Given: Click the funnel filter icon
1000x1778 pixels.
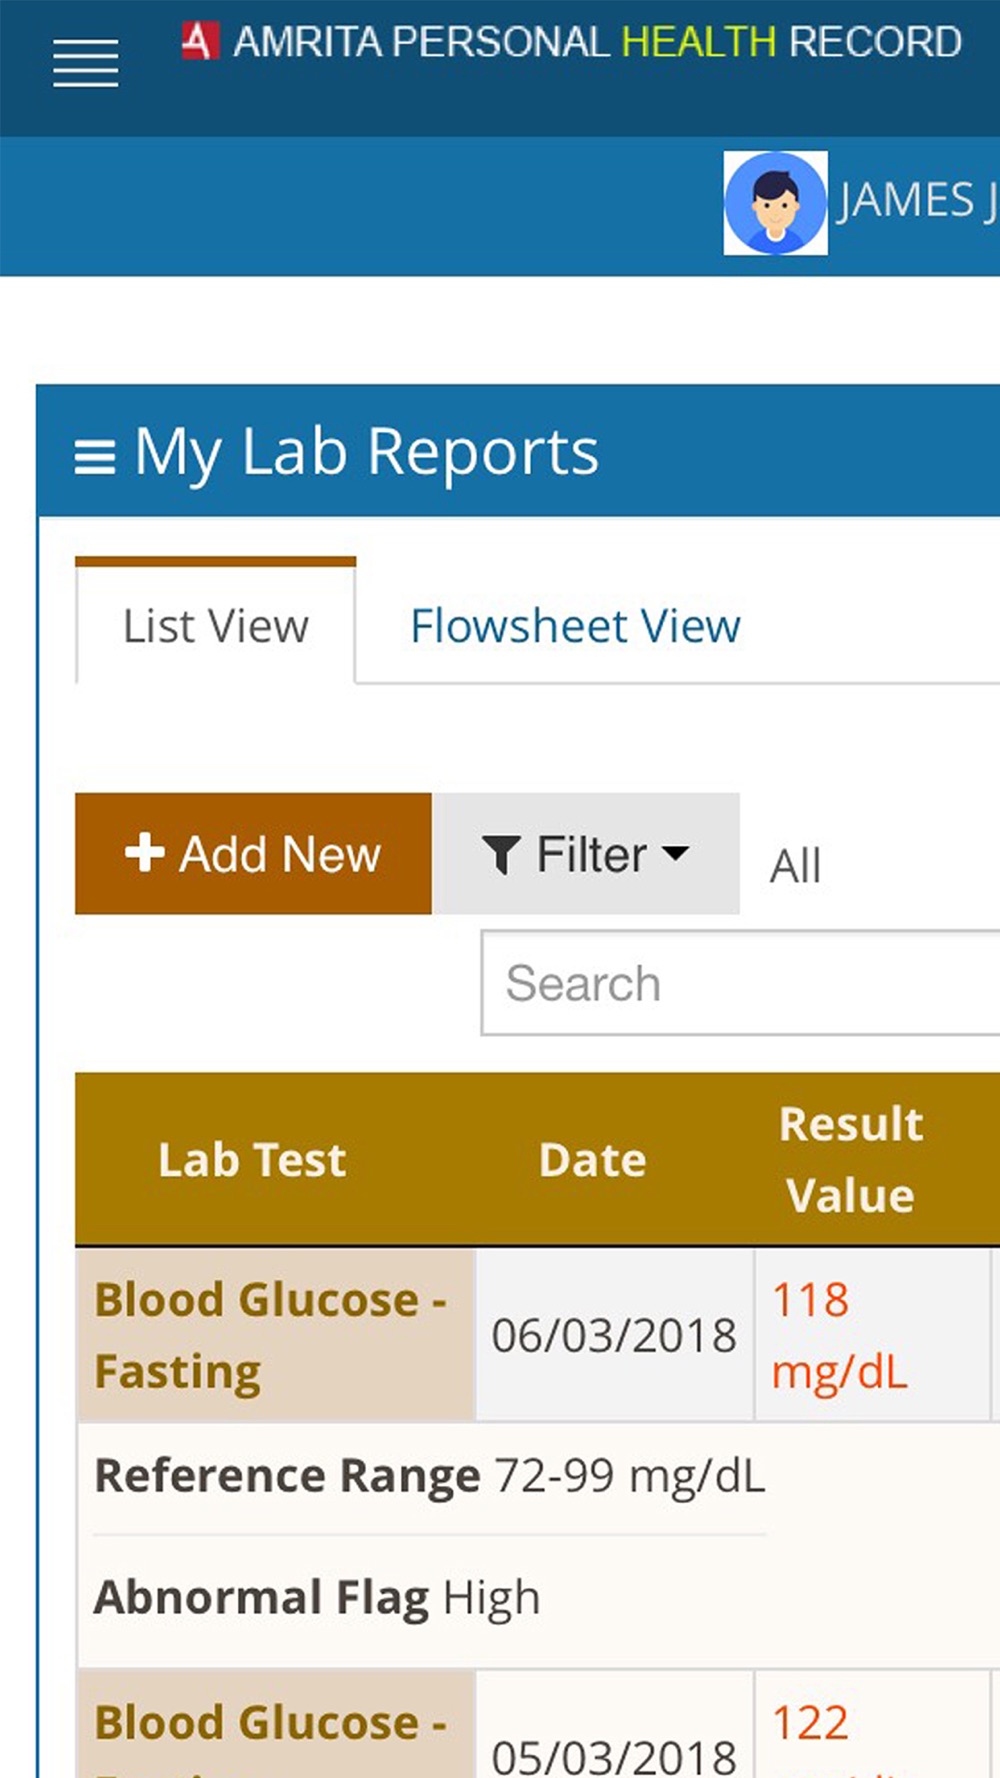Looking at the screenshot, I should pos(501,855).
